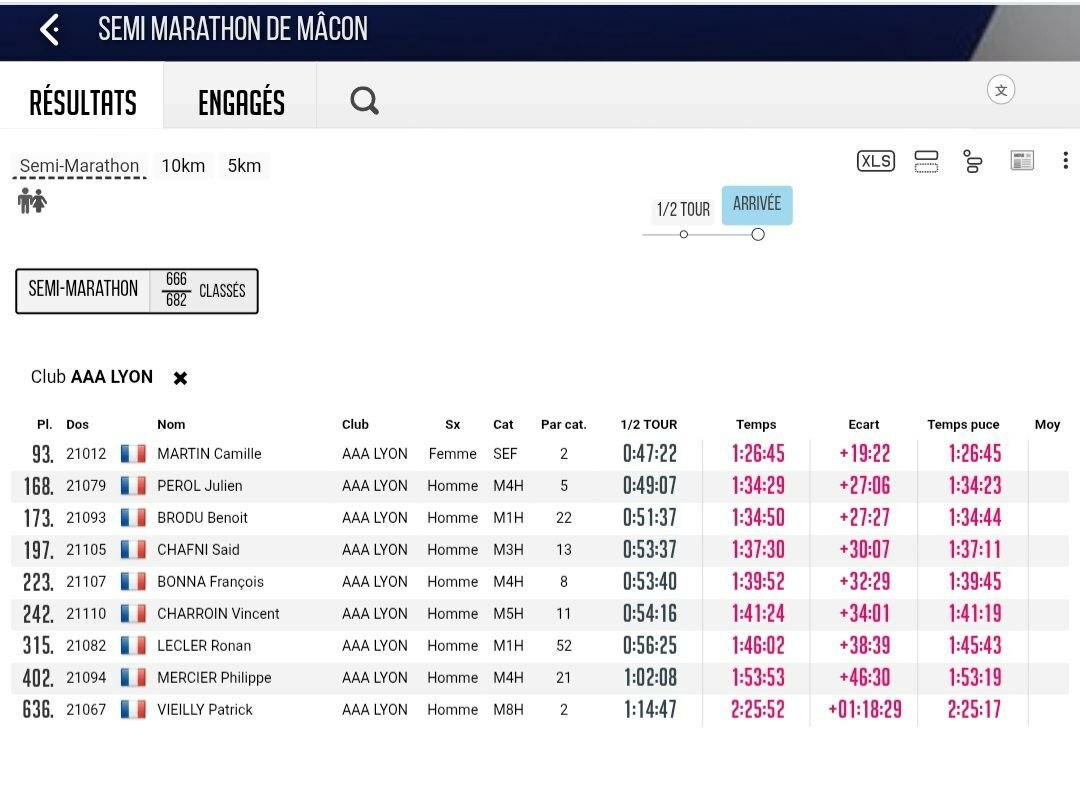Open the search magnifier icon
Viewport: 1080px width, 797px height.
tap(364, 101)
